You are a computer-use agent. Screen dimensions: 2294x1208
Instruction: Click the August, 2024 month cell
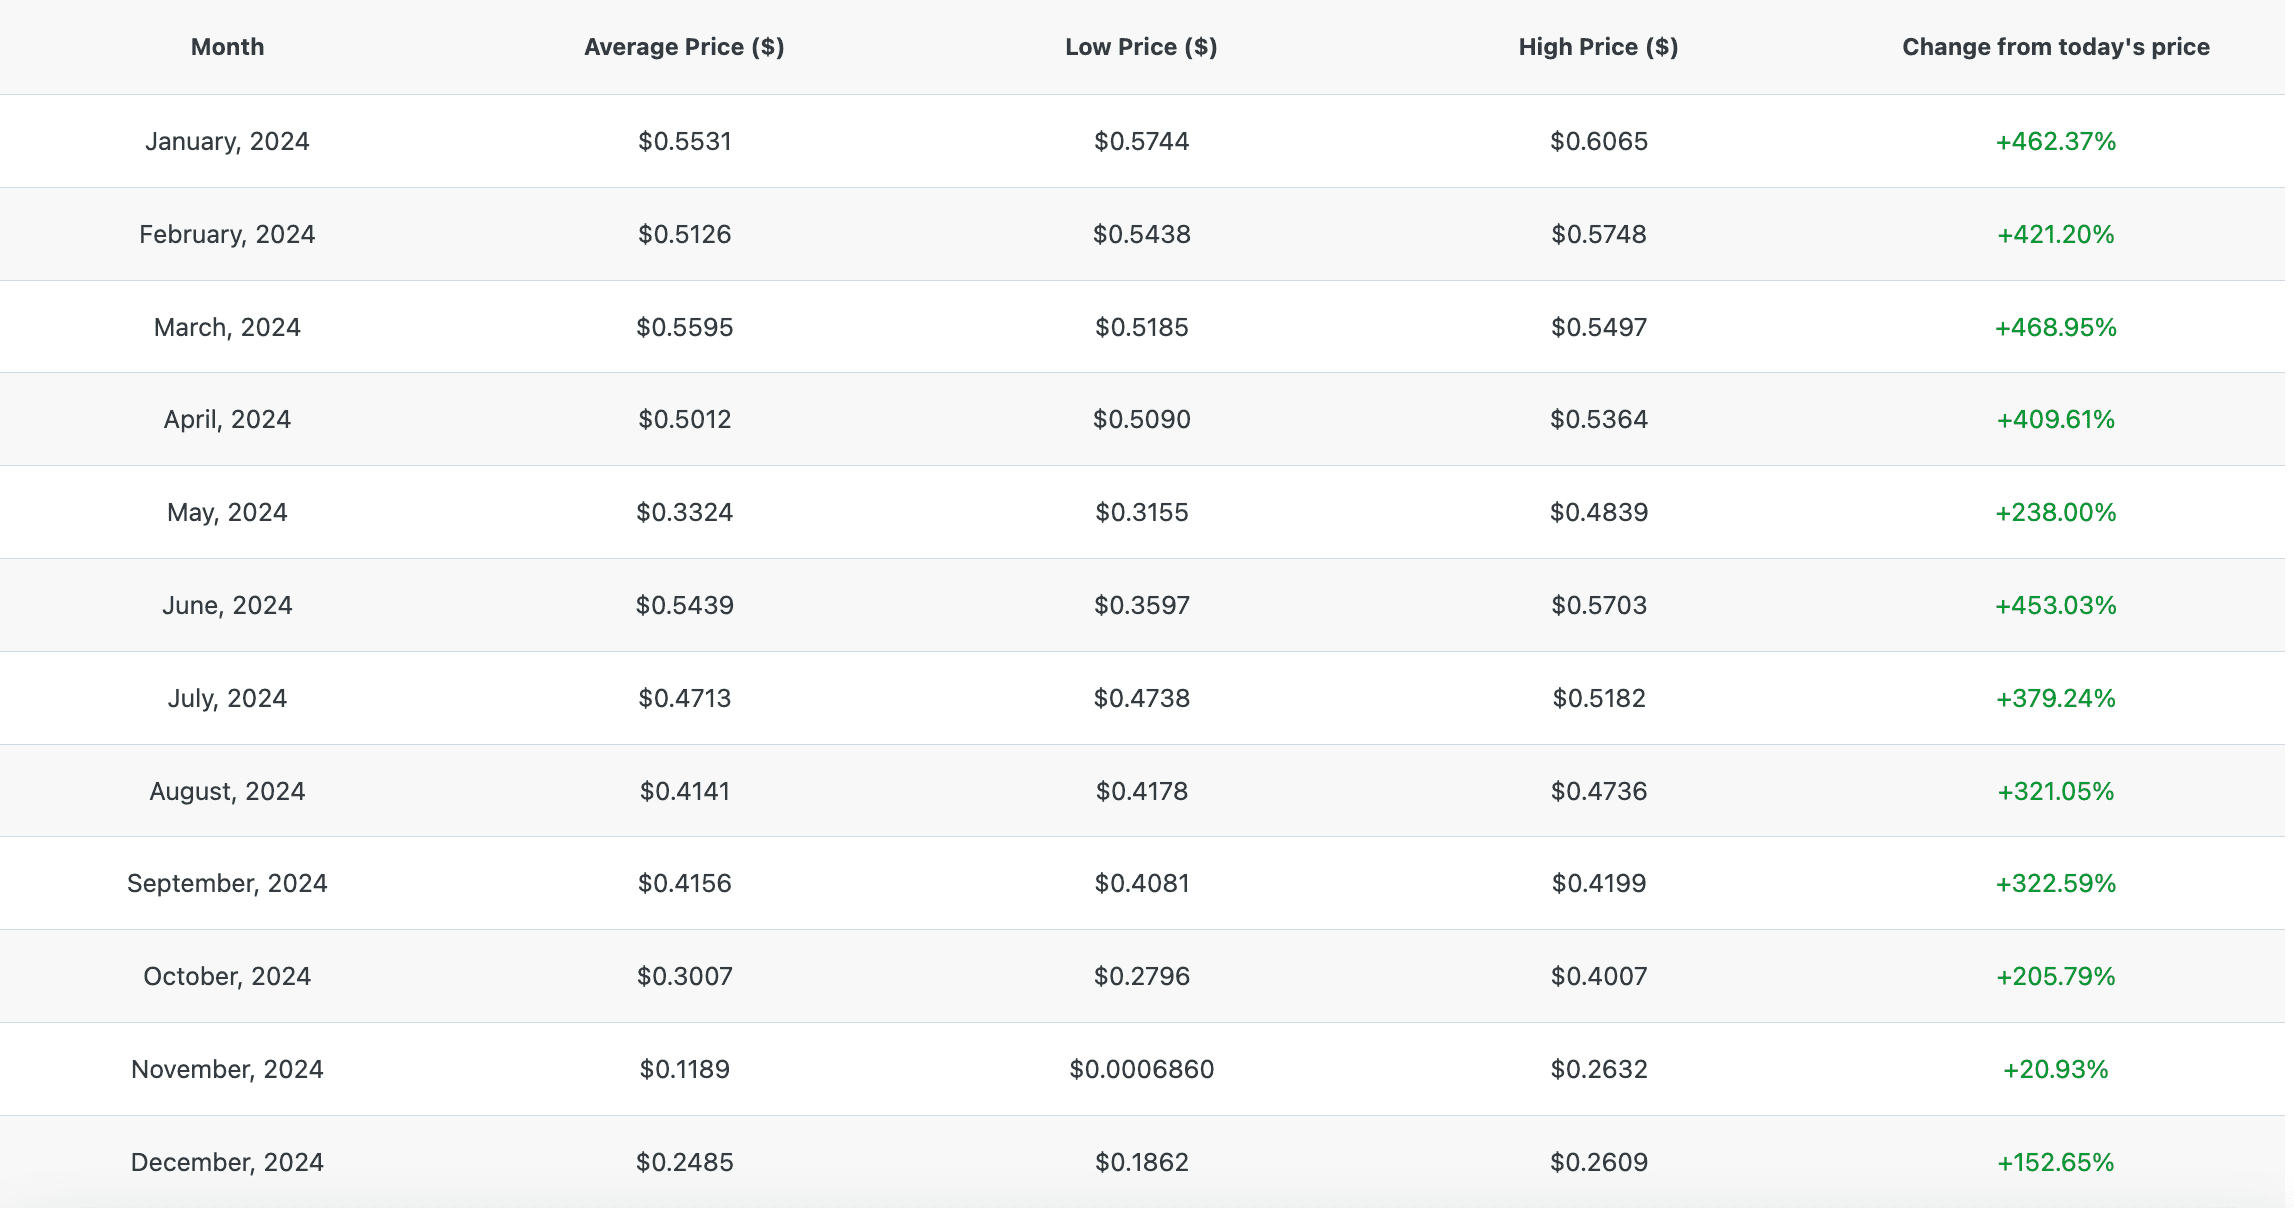(x=227, y=791)
